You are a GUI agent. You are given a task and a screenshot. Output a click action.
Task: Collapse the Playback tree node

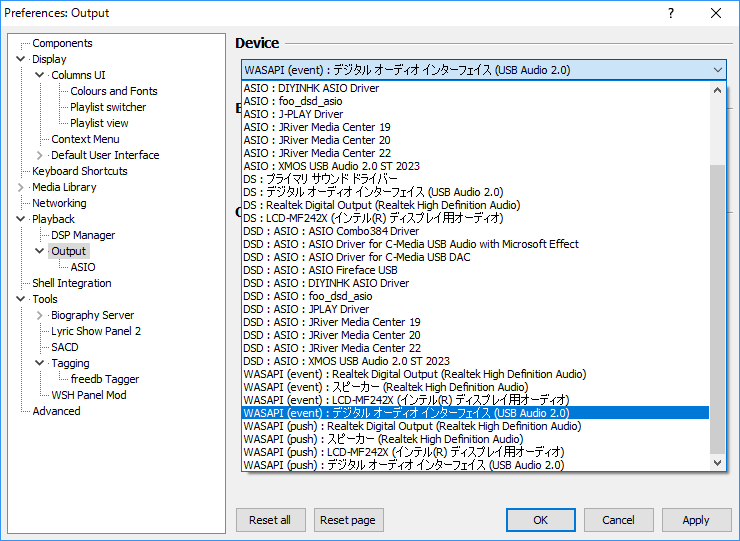20,219
